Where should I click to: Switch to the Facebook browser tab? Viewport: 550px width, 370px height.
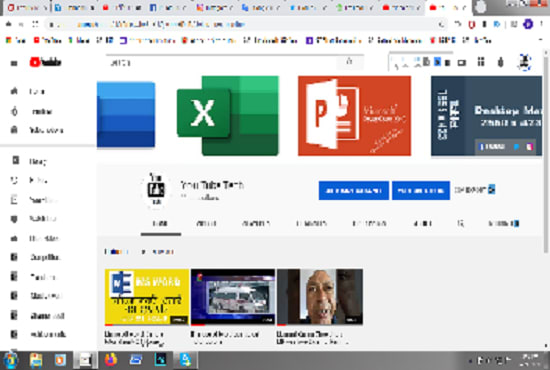click(167, 8)
